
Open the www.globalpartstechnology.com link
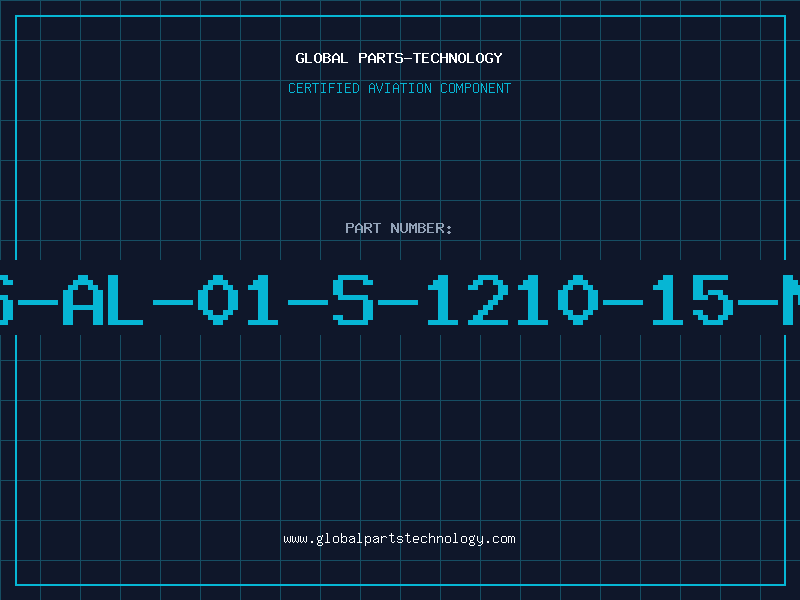click(x=399, y=539)
